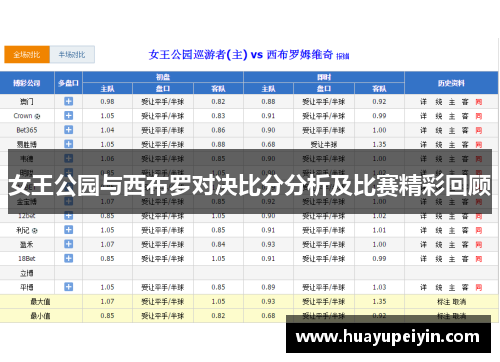Viewport: 500px width, 362px height.
Task: Open the 详 link in 盈禾 row
Action: click(423, 245)
